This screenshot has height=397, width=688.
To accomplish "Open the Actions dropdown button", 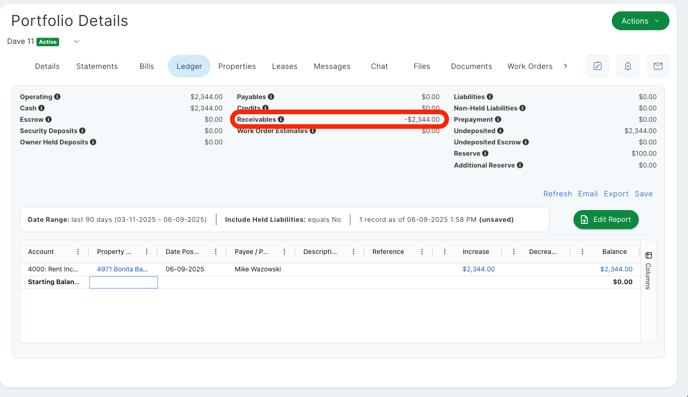I will pos(640,21).
